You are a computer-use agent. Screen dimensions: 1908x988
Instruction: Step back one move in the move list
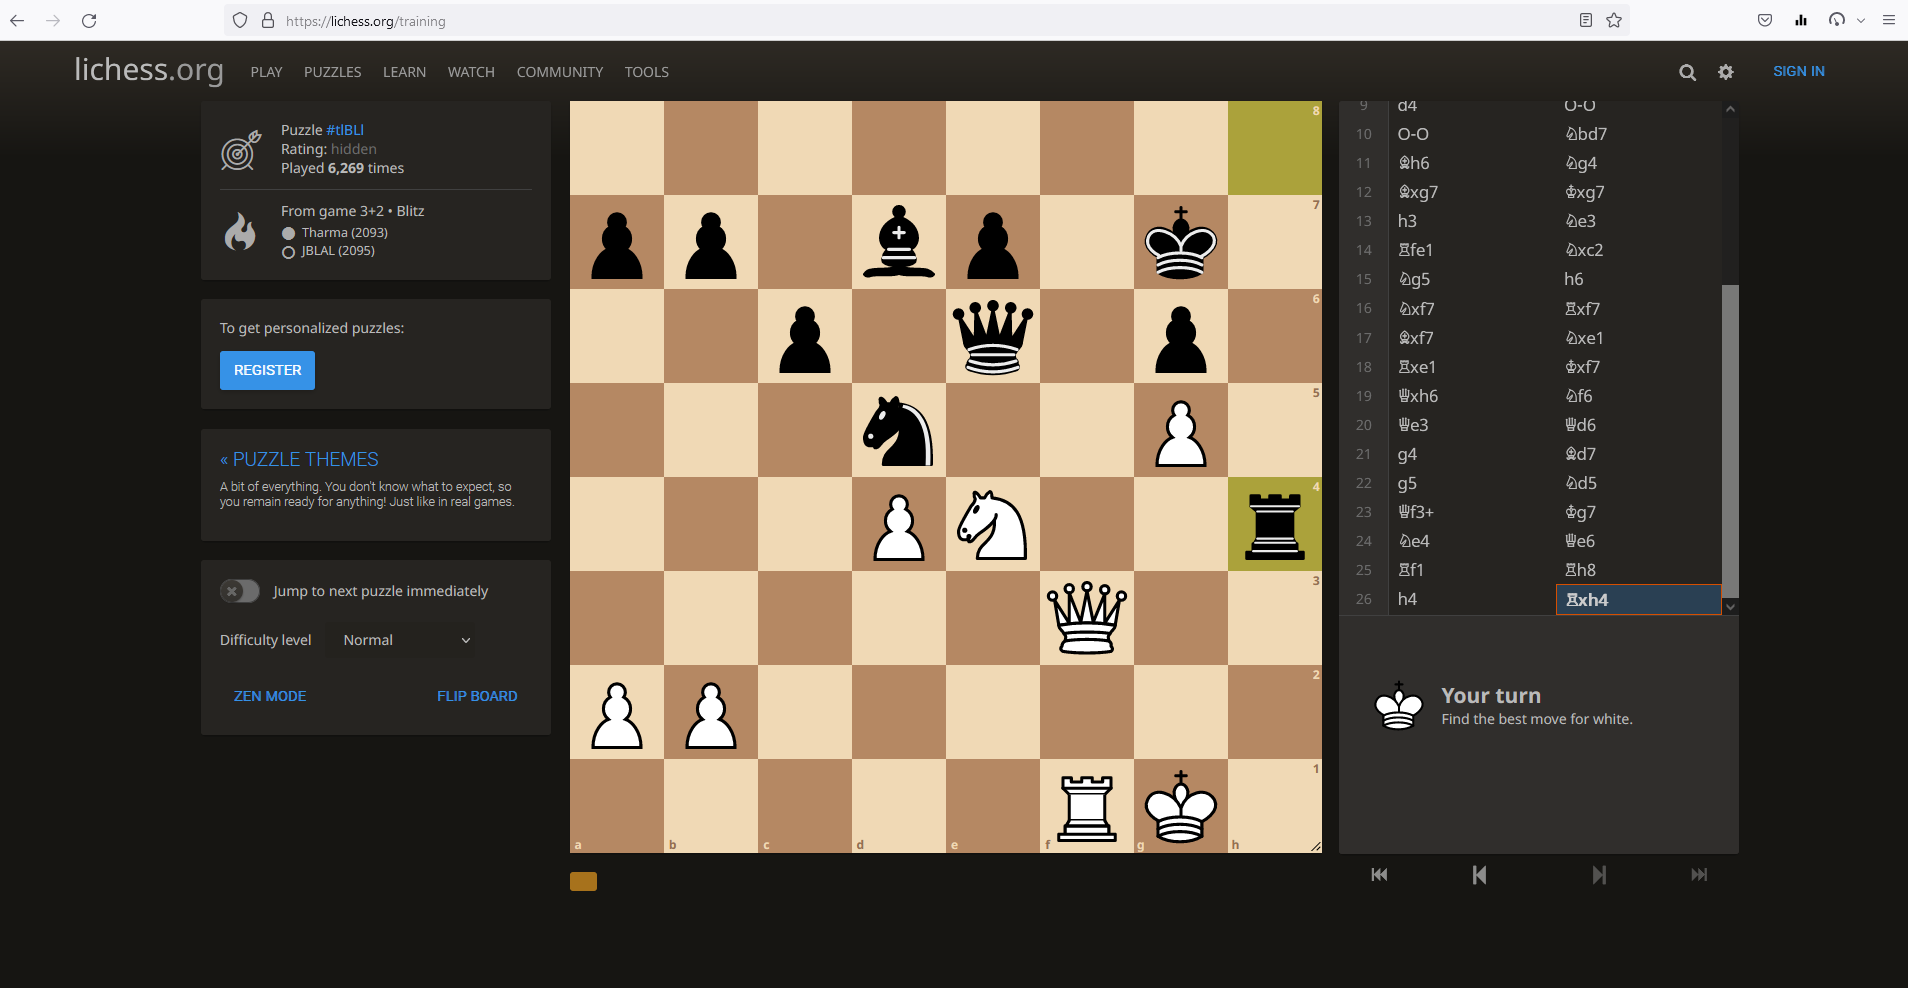pos(1479,874)
